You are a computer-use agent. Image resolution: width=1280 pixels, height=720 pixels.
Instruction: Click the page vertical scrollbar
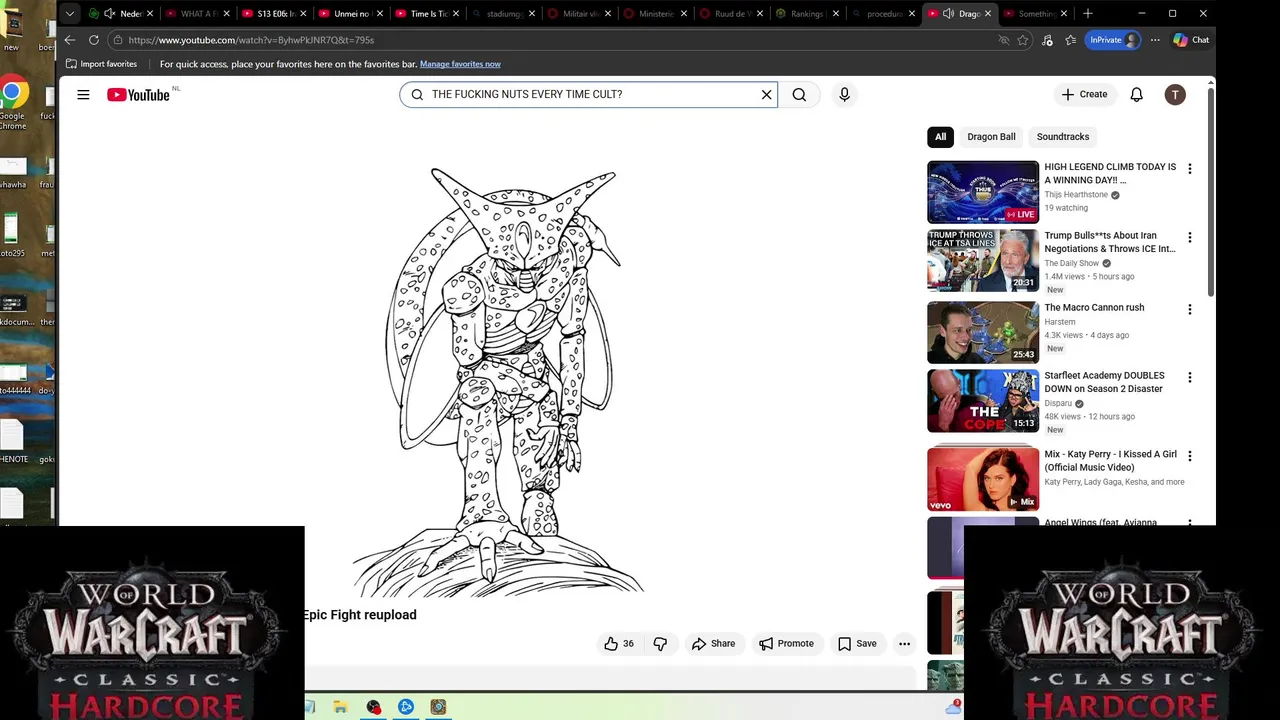(1211, 190)
